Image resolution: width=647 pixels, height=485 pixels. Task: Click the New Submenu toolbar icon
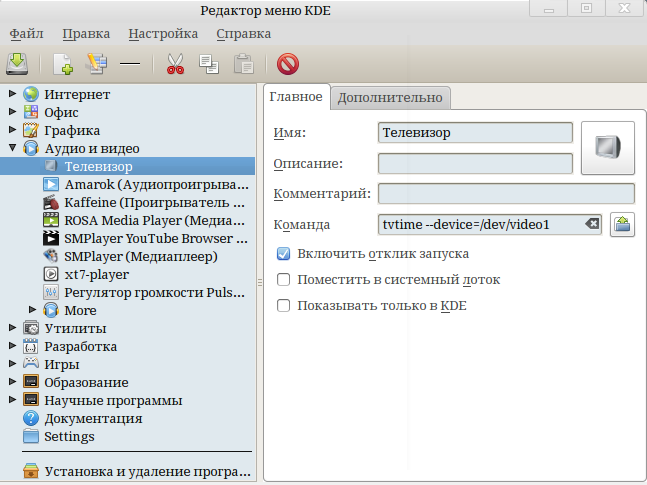click(x=96, y=65)
